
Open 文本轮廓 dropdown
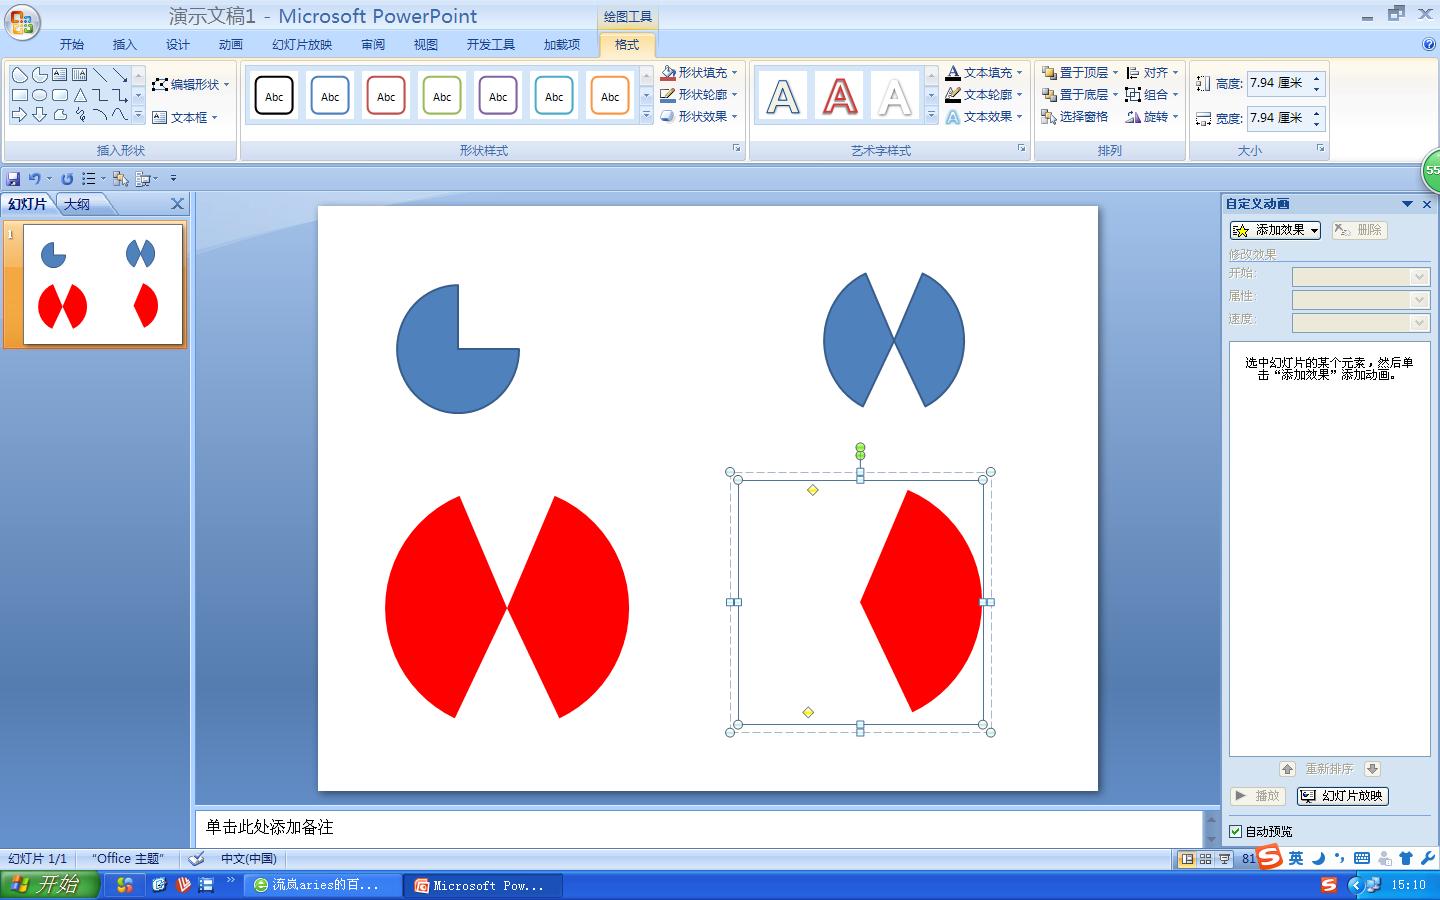coord(984,94)
